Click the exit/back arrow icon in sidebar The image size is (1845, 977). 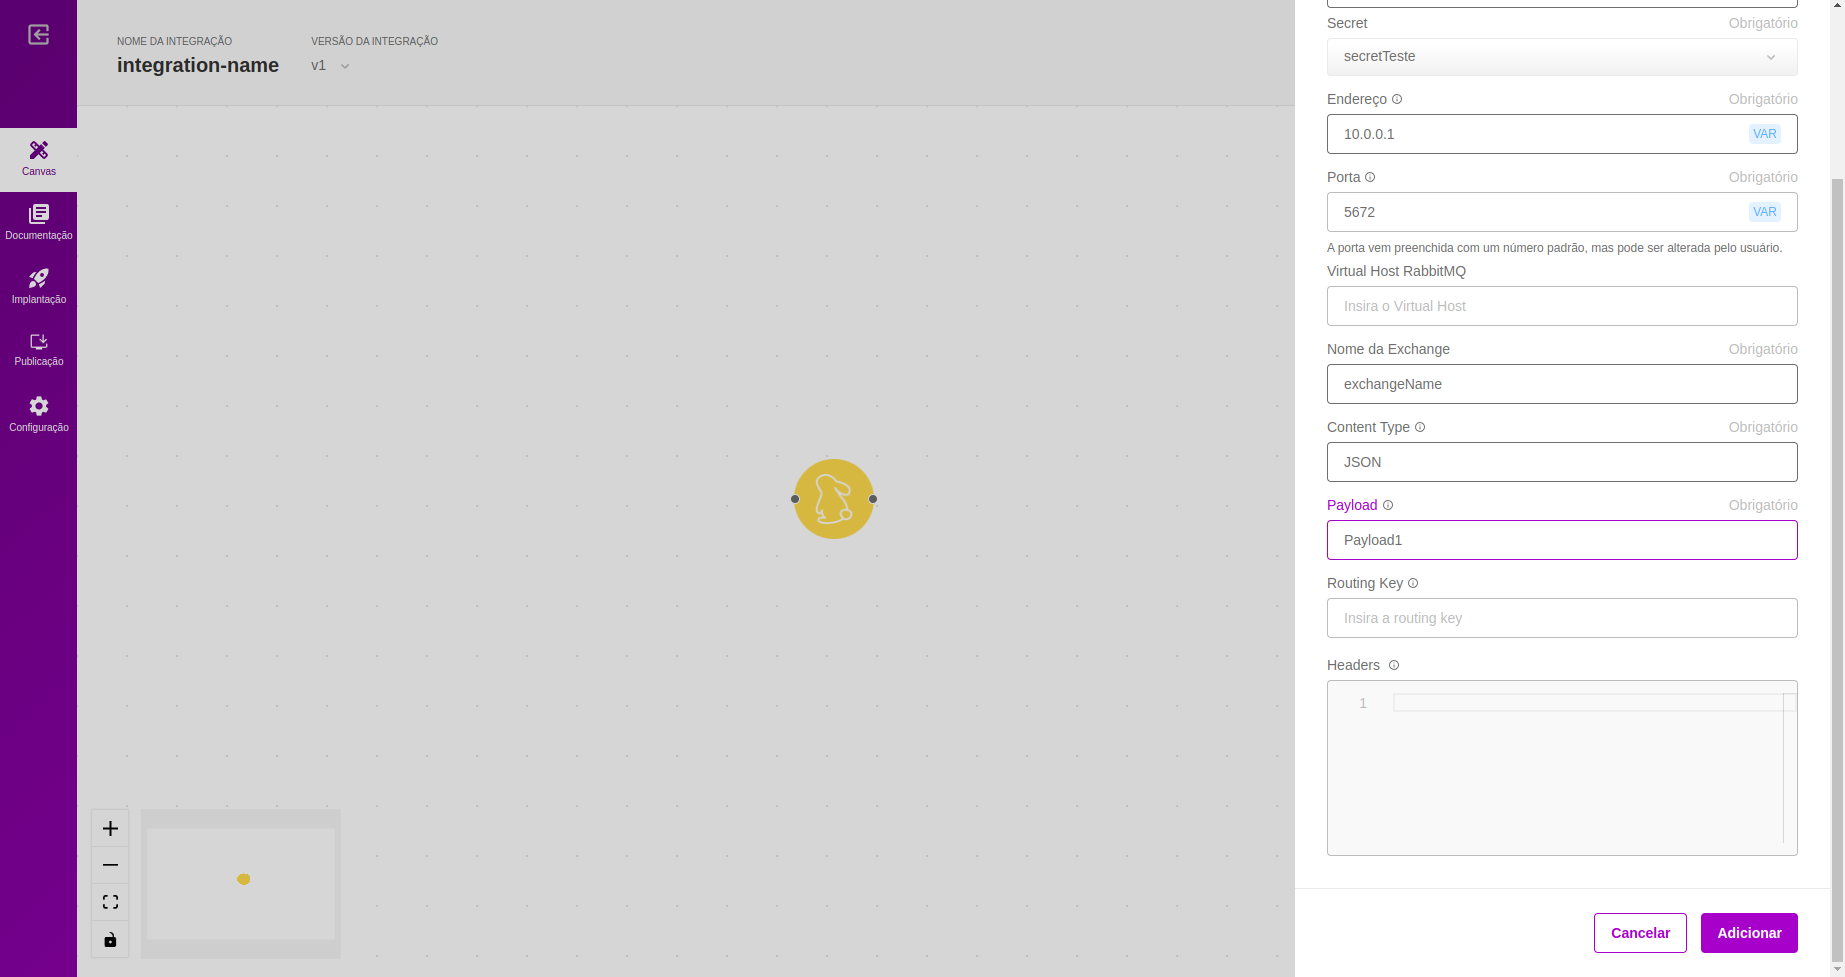(38, 35)
